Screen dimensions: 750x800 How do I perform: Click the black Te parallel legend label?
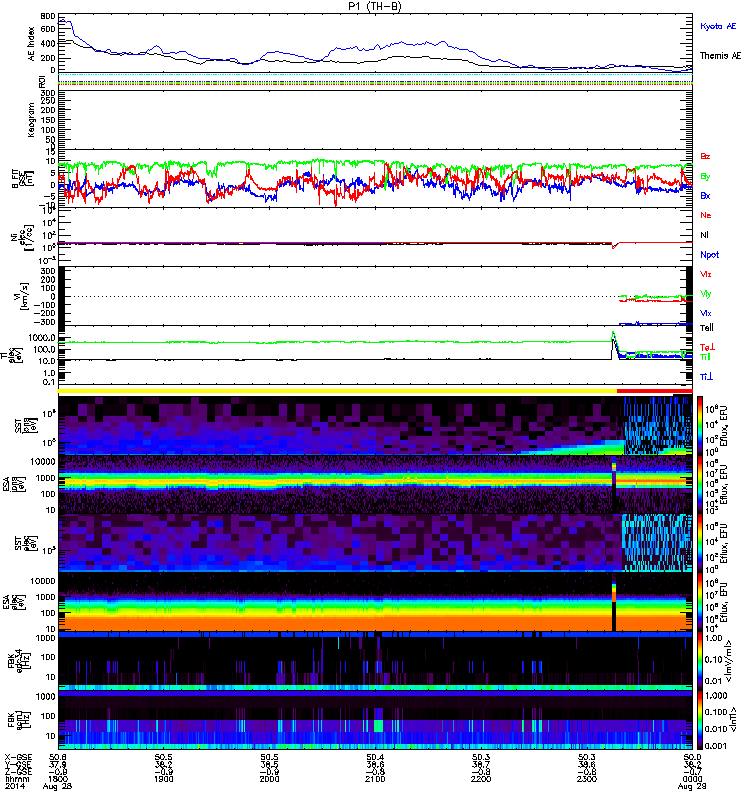tap(707, 328)
